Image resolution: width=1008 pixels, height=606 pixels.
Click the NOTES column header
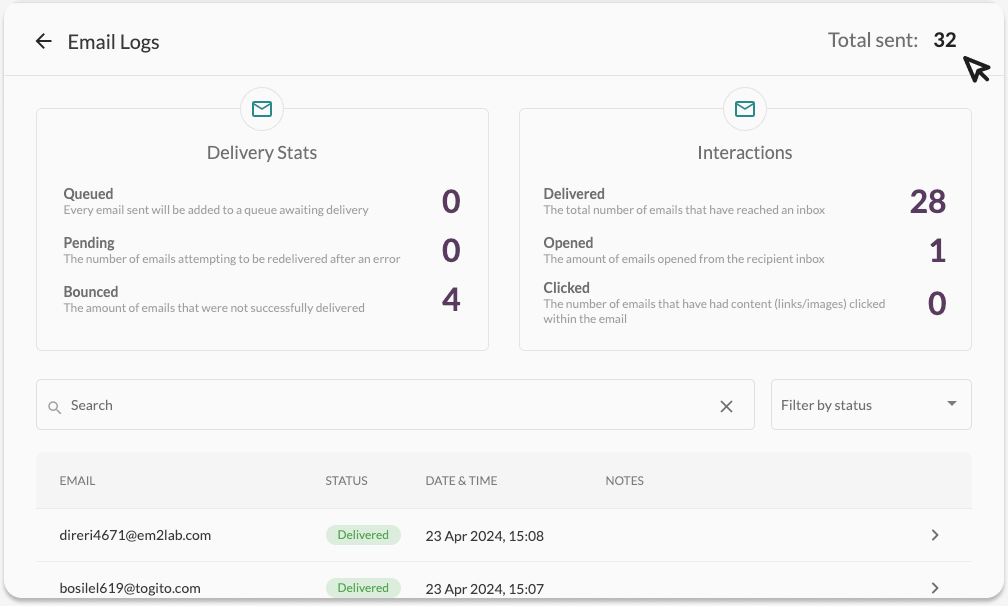click(x=624, y=481)
